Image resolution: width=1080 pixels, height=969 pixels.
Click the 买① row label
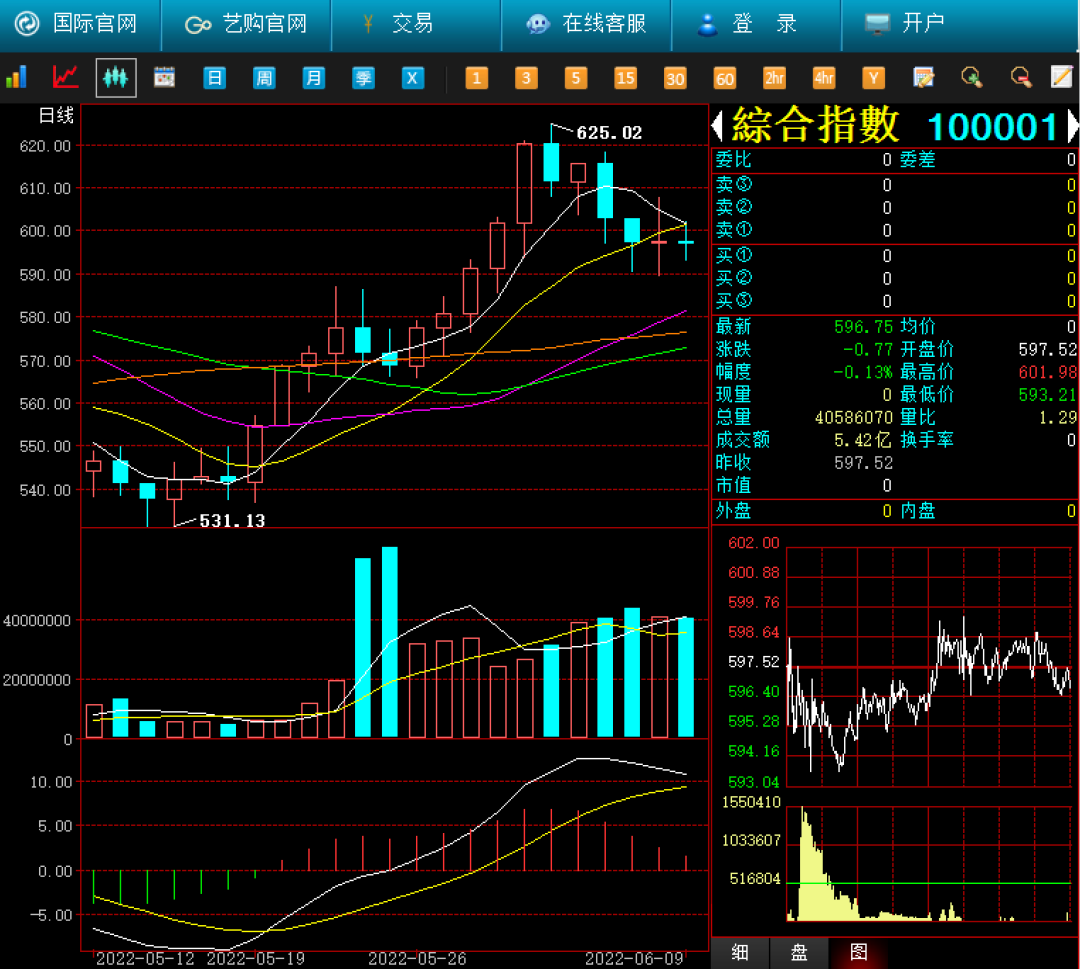click(734, 256)
